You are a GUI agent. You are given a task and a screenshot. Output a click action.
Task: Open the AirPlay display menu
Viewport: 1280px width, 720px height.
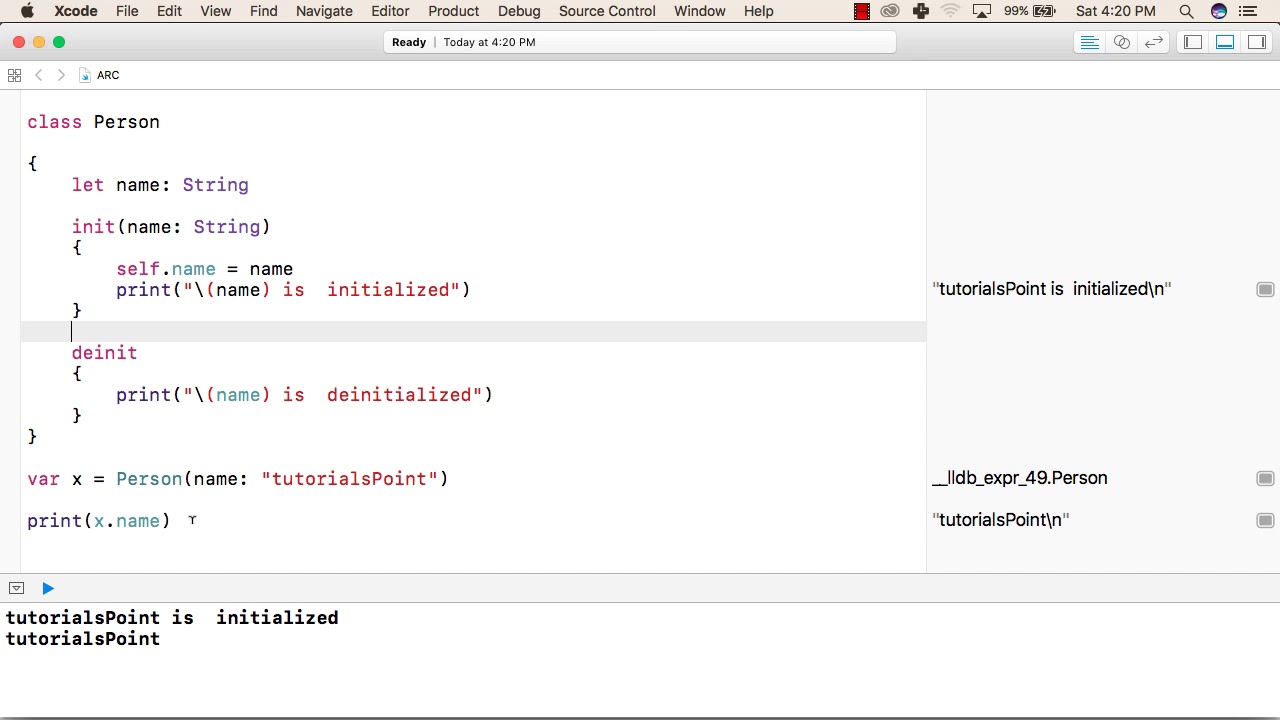(x=982, y=11)
